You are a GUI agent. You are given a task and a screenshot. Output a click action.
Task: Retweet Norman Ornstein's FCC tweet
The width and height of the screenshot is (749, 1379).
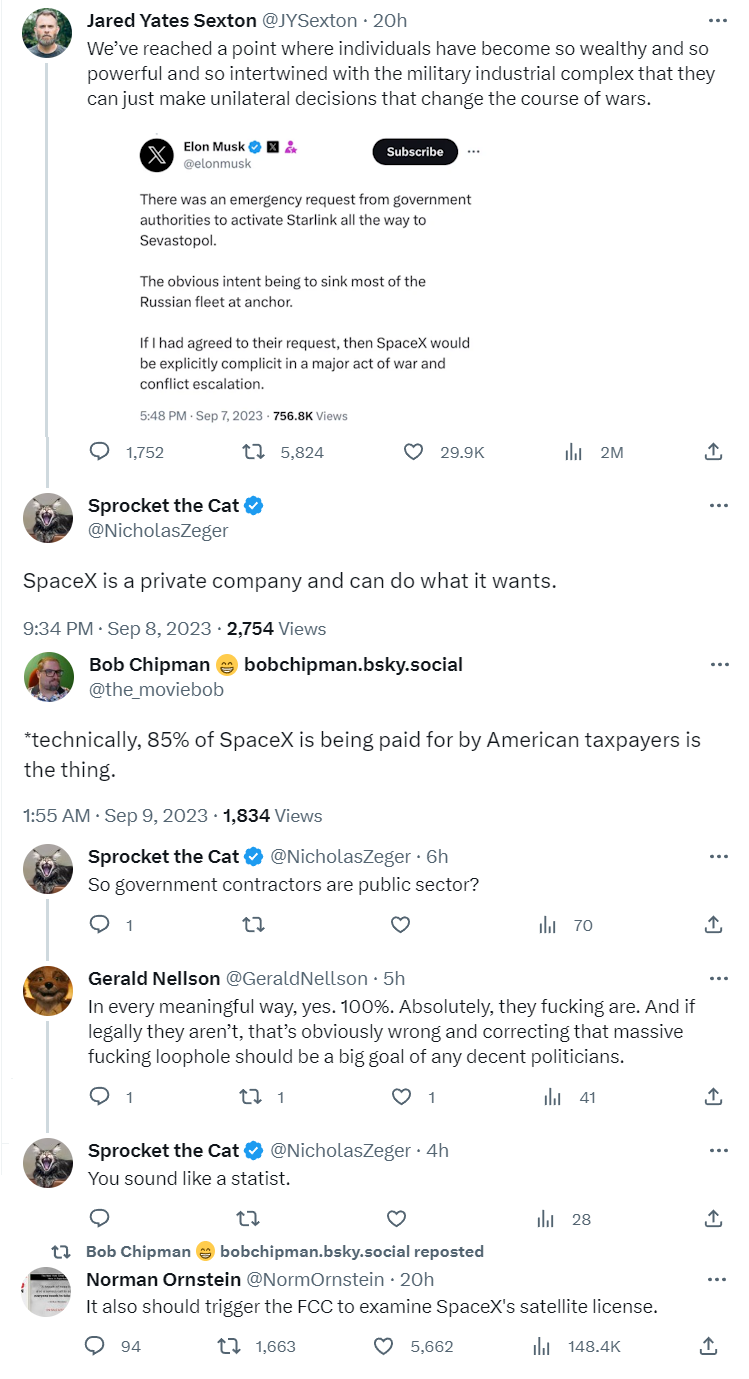(x=229, y=1346)
